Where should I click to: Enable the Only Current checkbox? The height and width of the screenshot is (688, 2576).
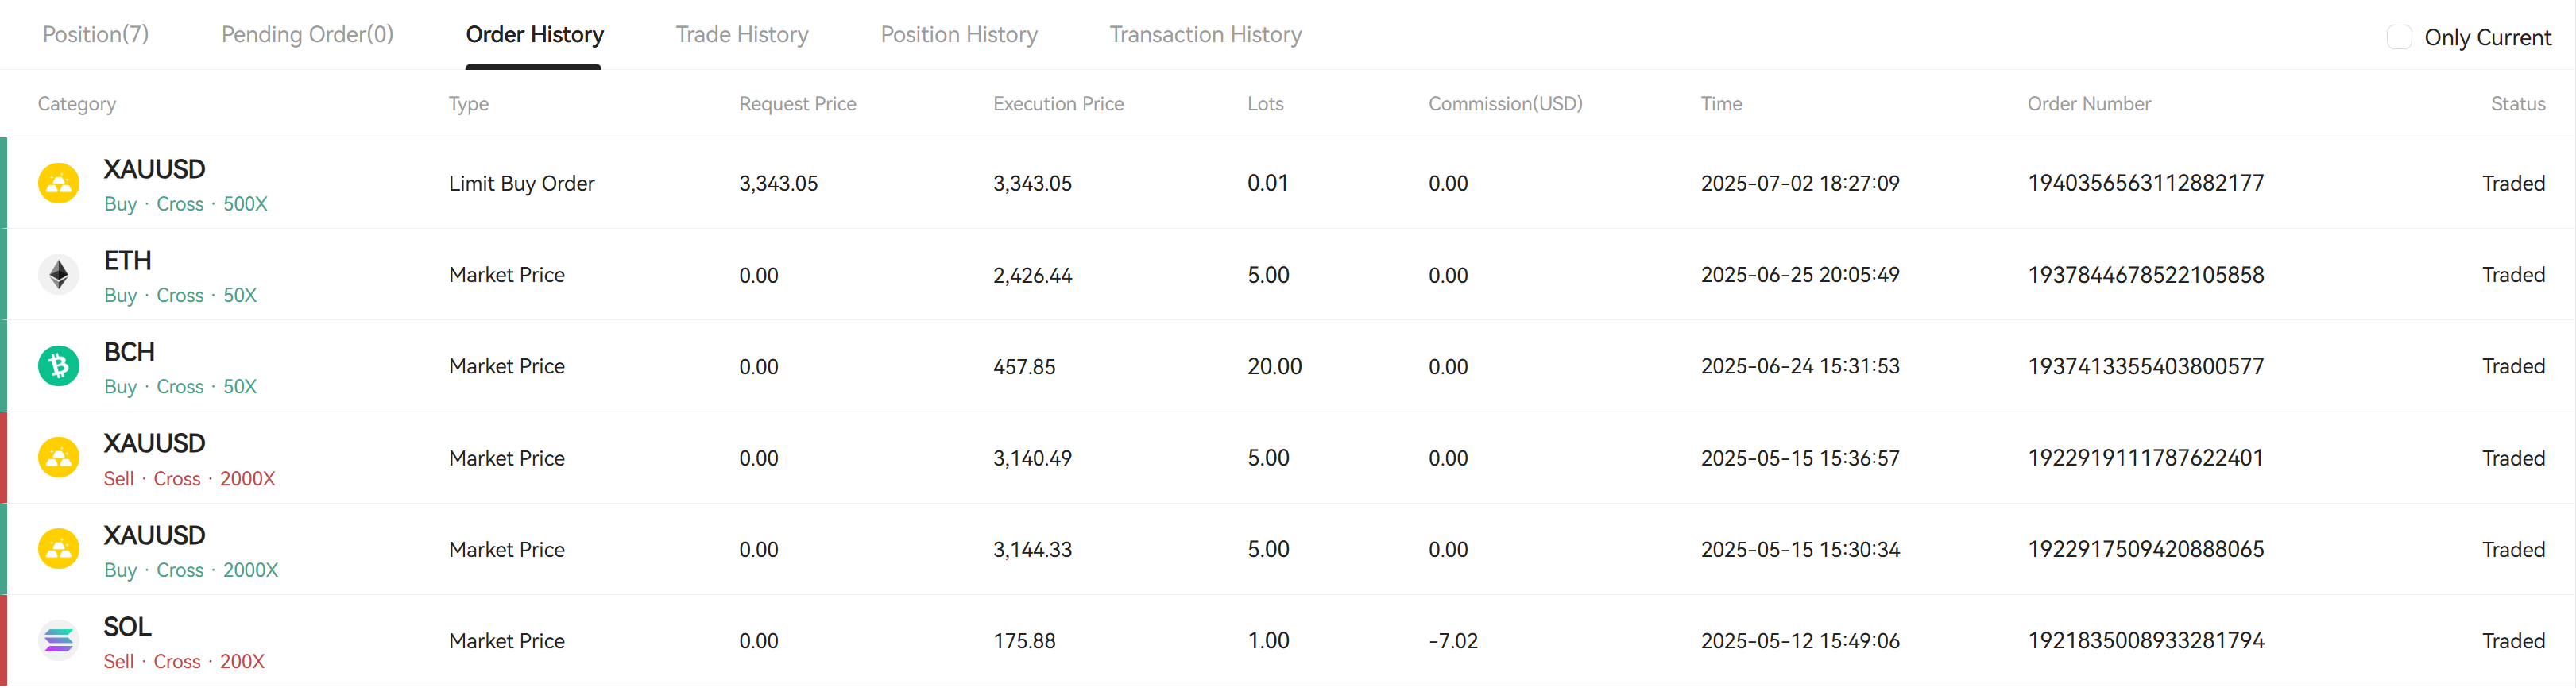click(2399, 37)
